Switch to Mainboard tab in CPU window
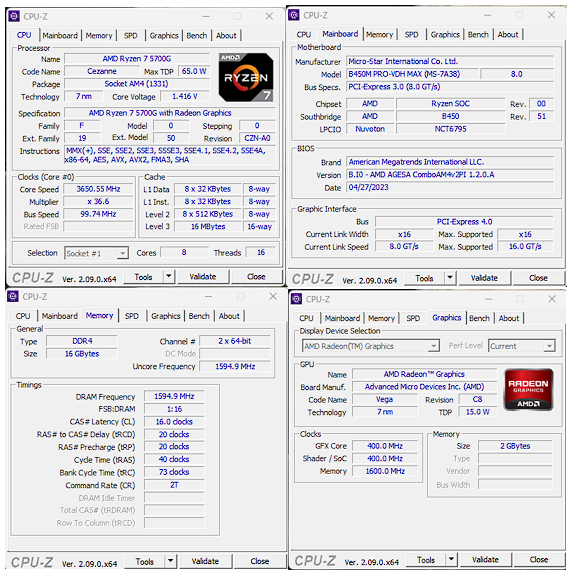 (60, 36)
